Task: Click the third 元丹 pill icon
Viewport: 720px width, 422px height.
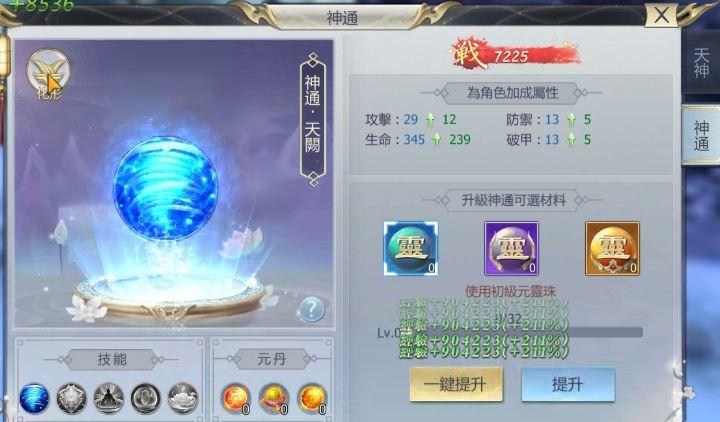Action: [x=312, y=399]
